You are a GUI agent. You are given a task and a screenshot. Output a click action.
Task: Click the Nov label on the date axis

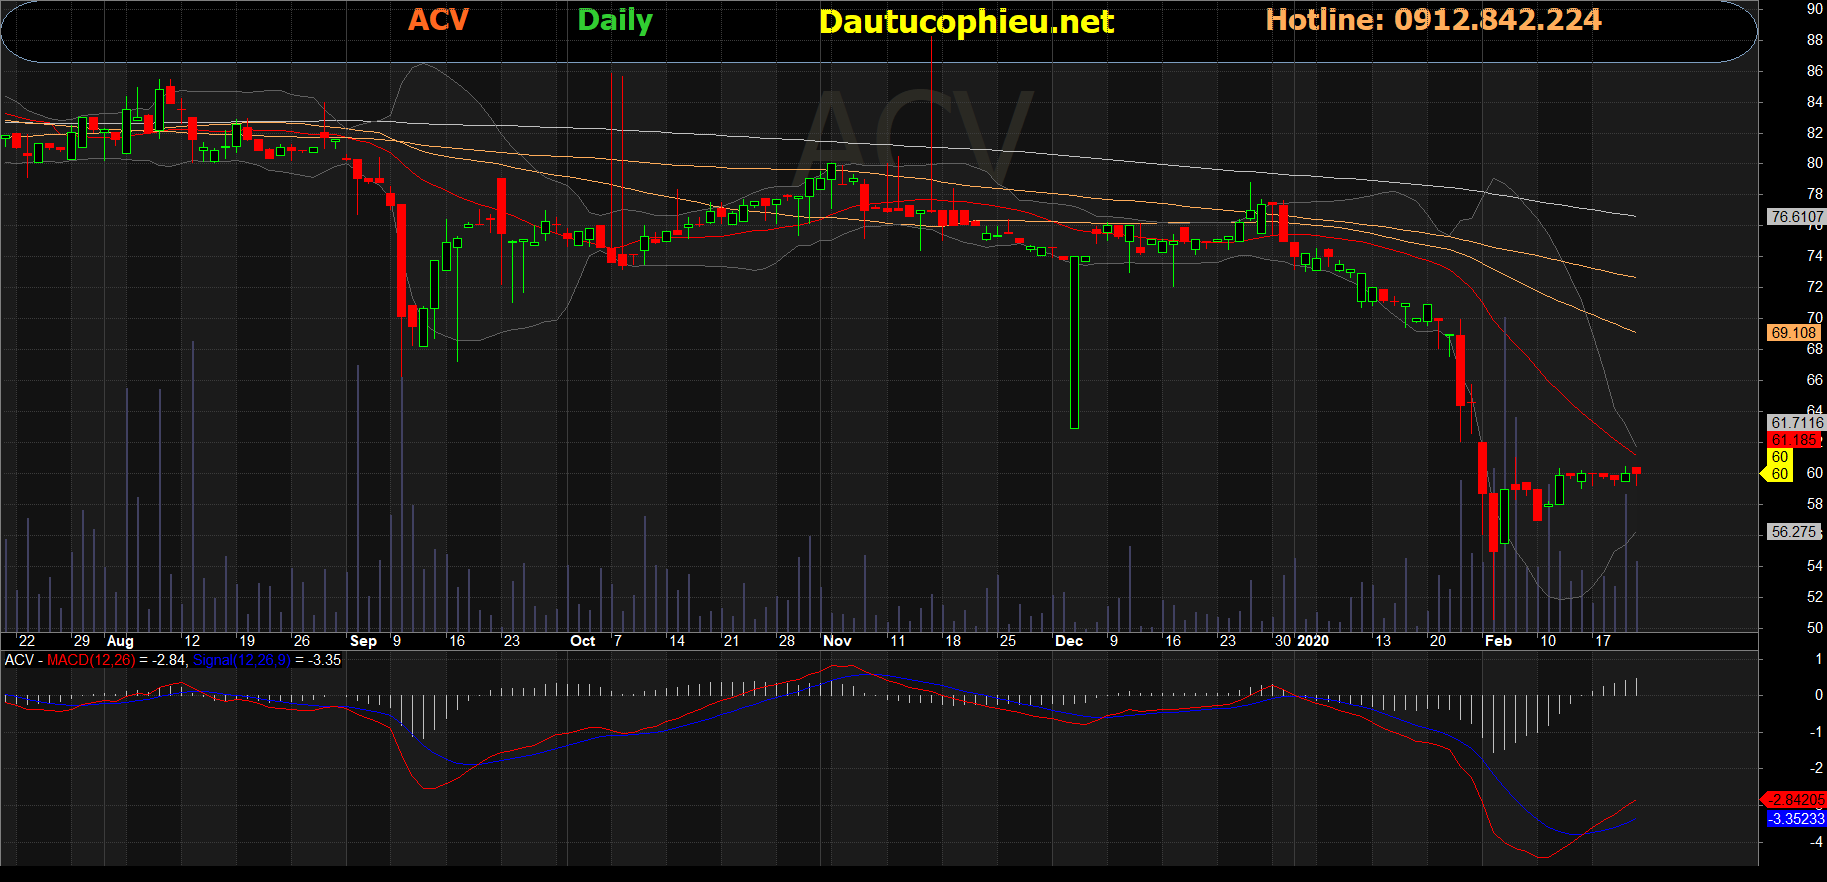[x=837, y=641]
